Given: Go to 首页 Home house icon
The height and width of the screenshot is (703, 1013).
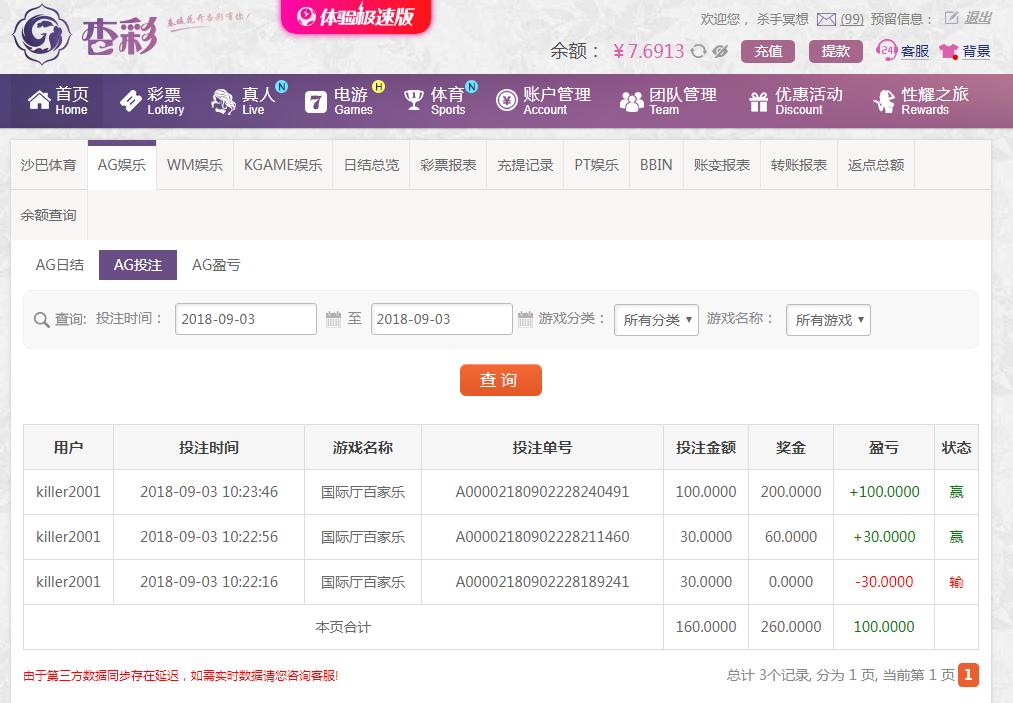Looking at the screenshot, I should pyautogui.click(x=39, y=100).
